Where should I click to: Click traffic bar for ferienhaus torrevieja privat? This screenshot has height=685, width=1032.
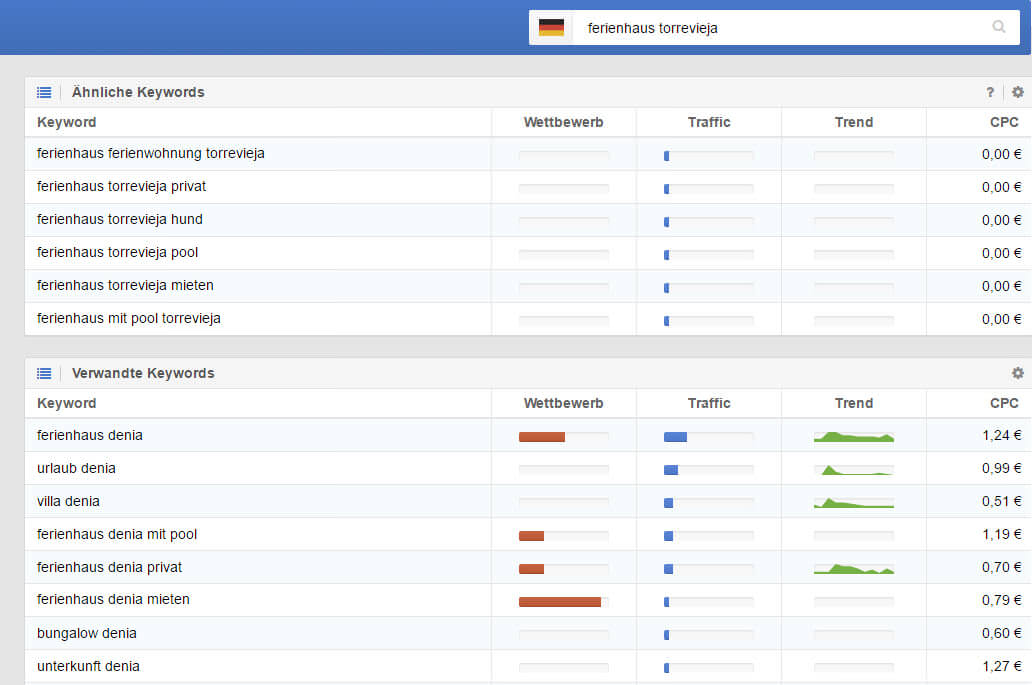click(x=708, y=189)
